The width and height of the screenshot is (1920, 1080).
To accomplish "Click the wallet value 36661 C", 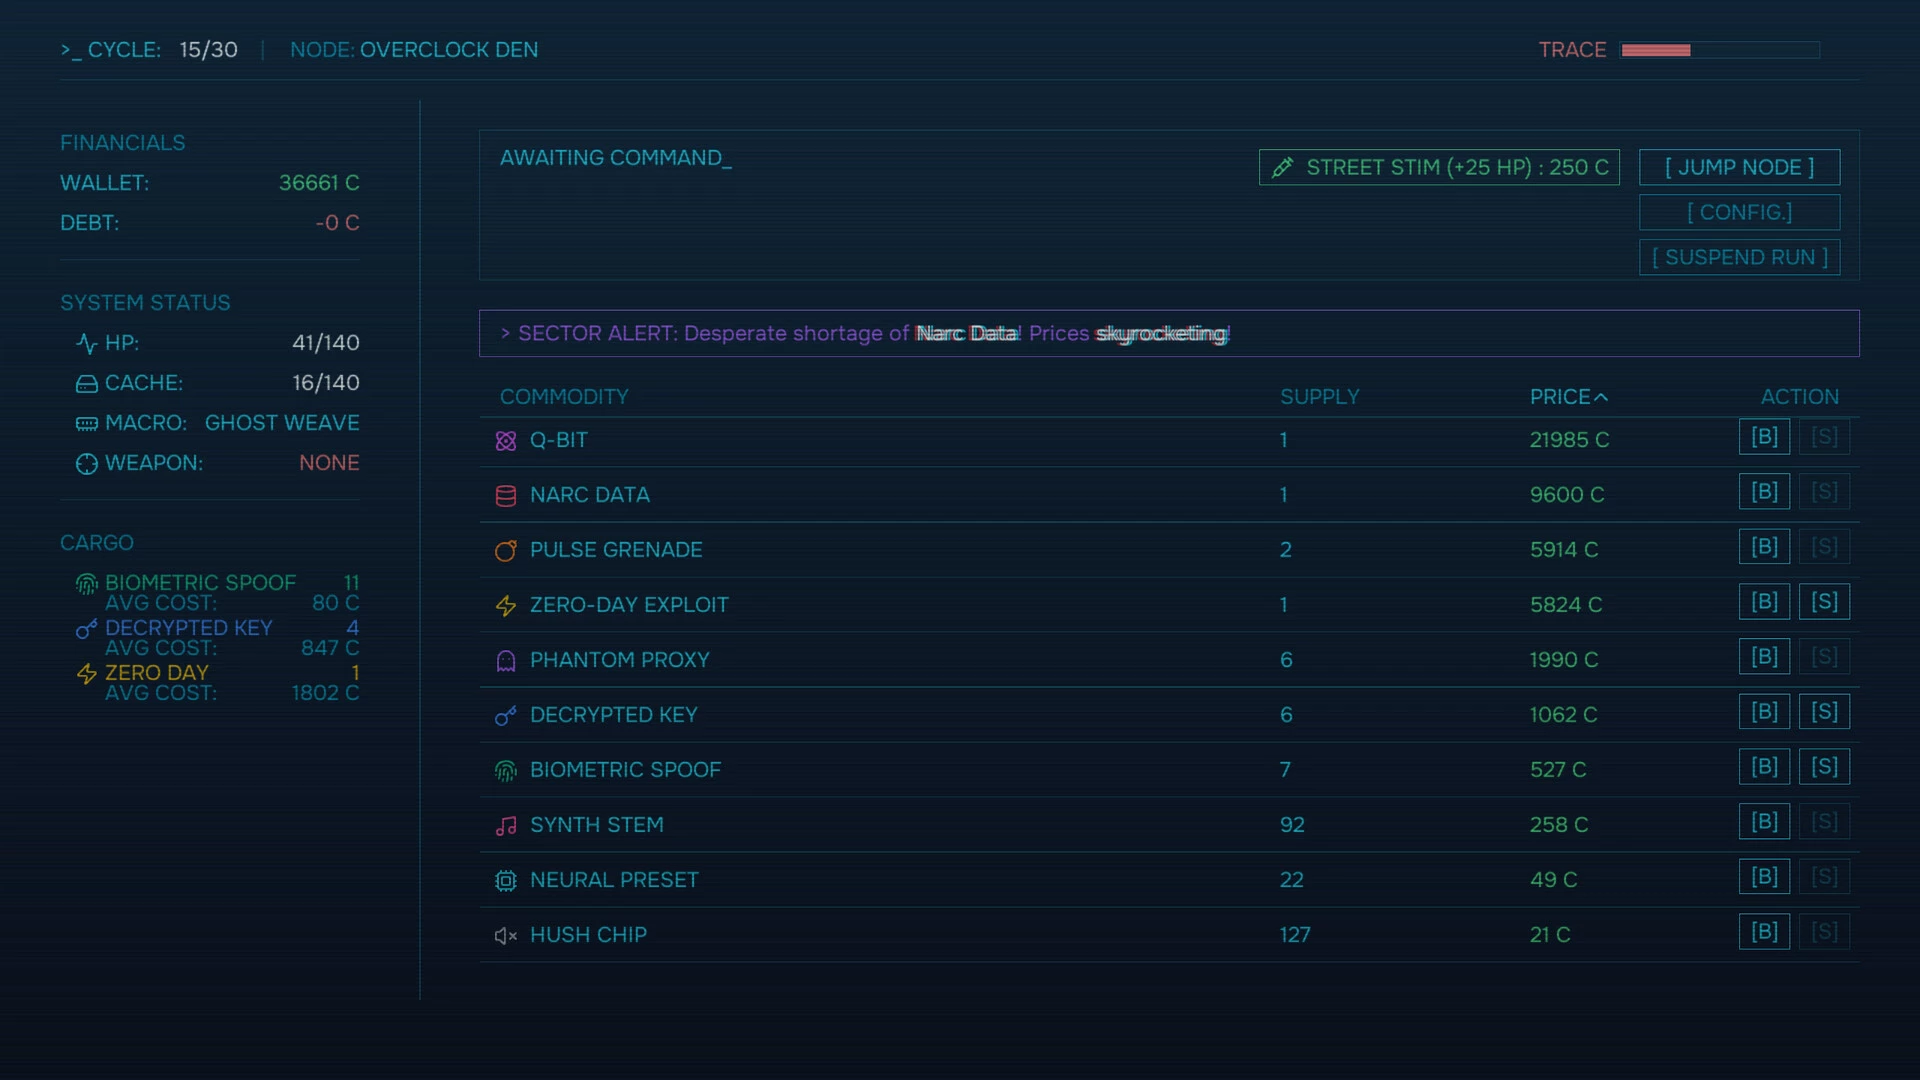I will (319, 183).
